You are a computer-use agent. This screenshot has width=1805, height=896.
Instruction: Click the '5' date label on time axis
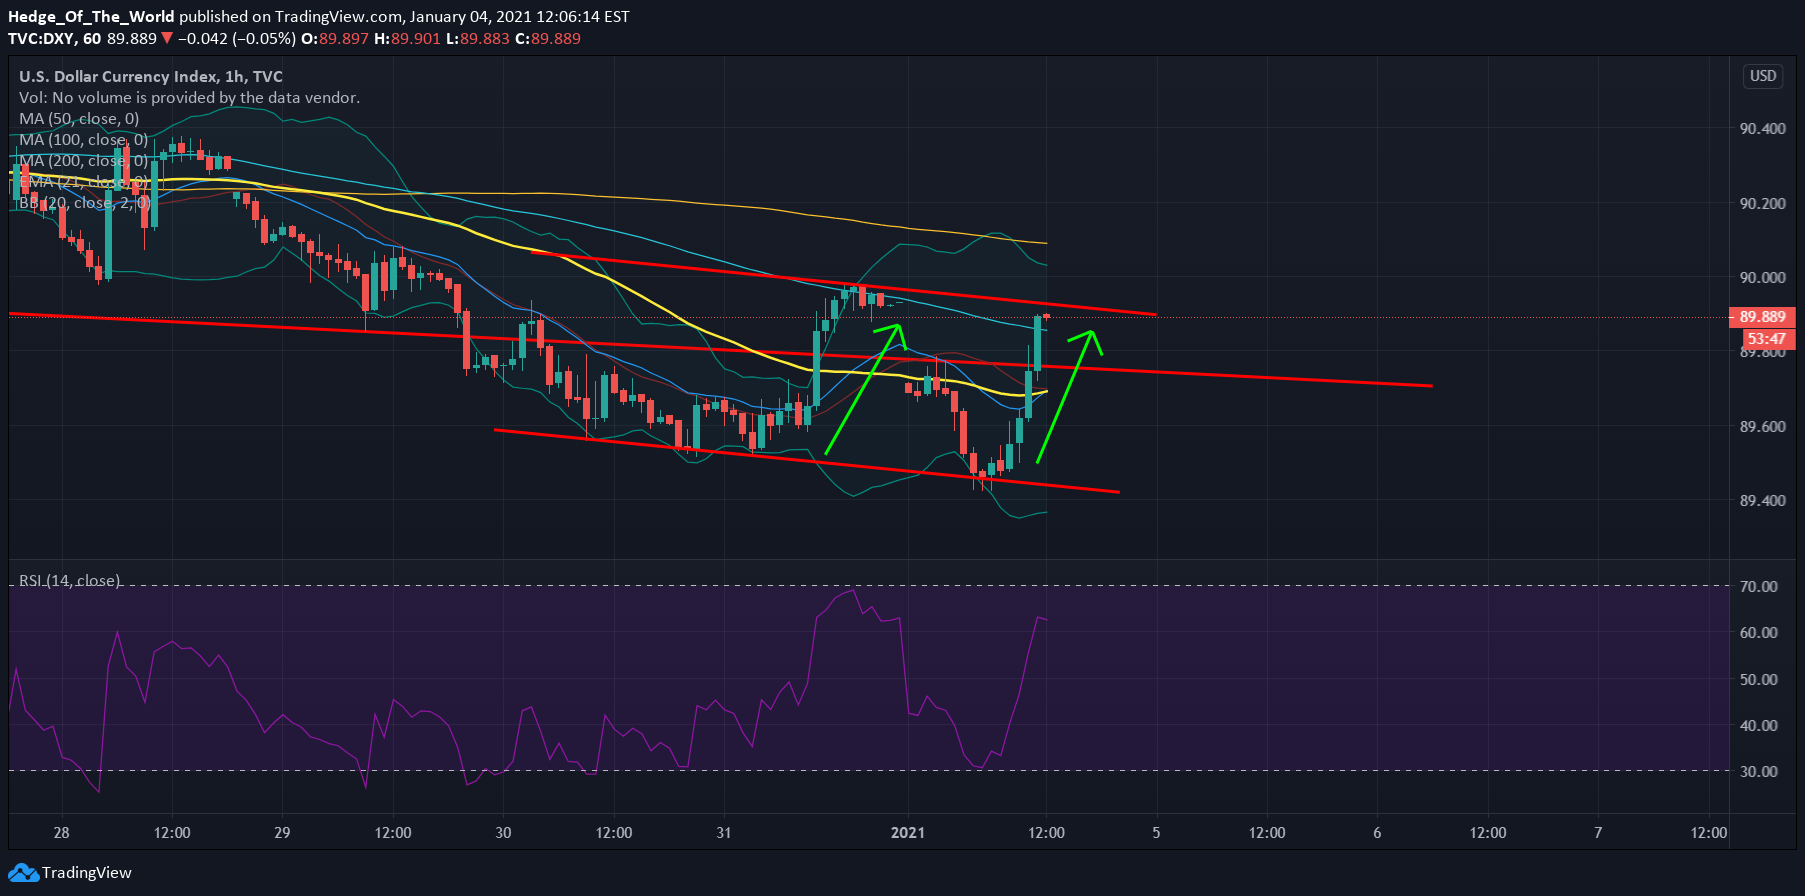(1156, 832)
